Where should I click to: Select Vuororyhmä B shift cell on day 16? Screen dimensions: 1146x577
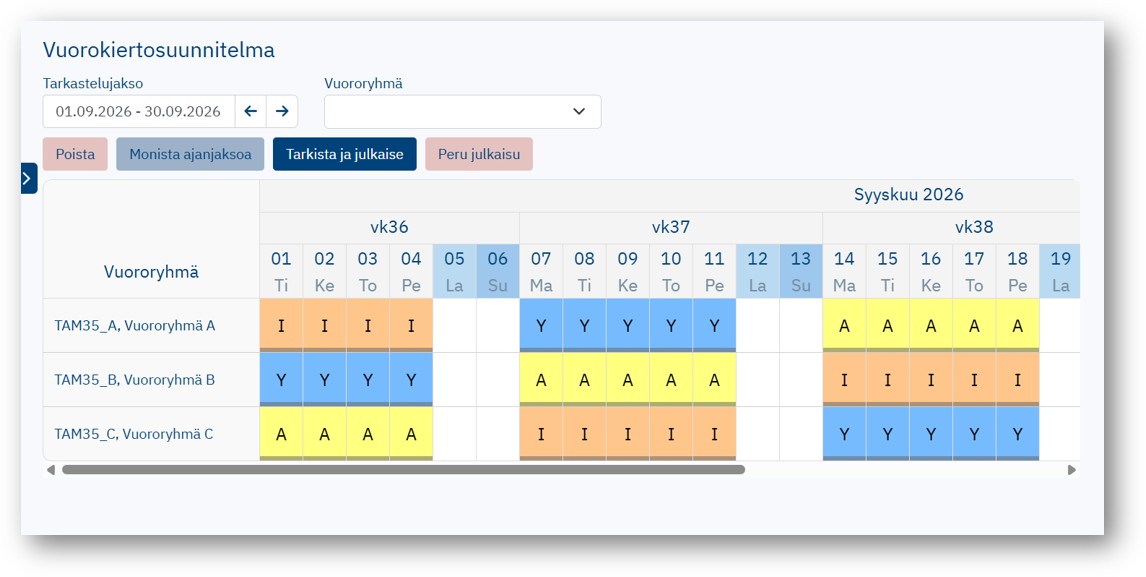(931, 380)
